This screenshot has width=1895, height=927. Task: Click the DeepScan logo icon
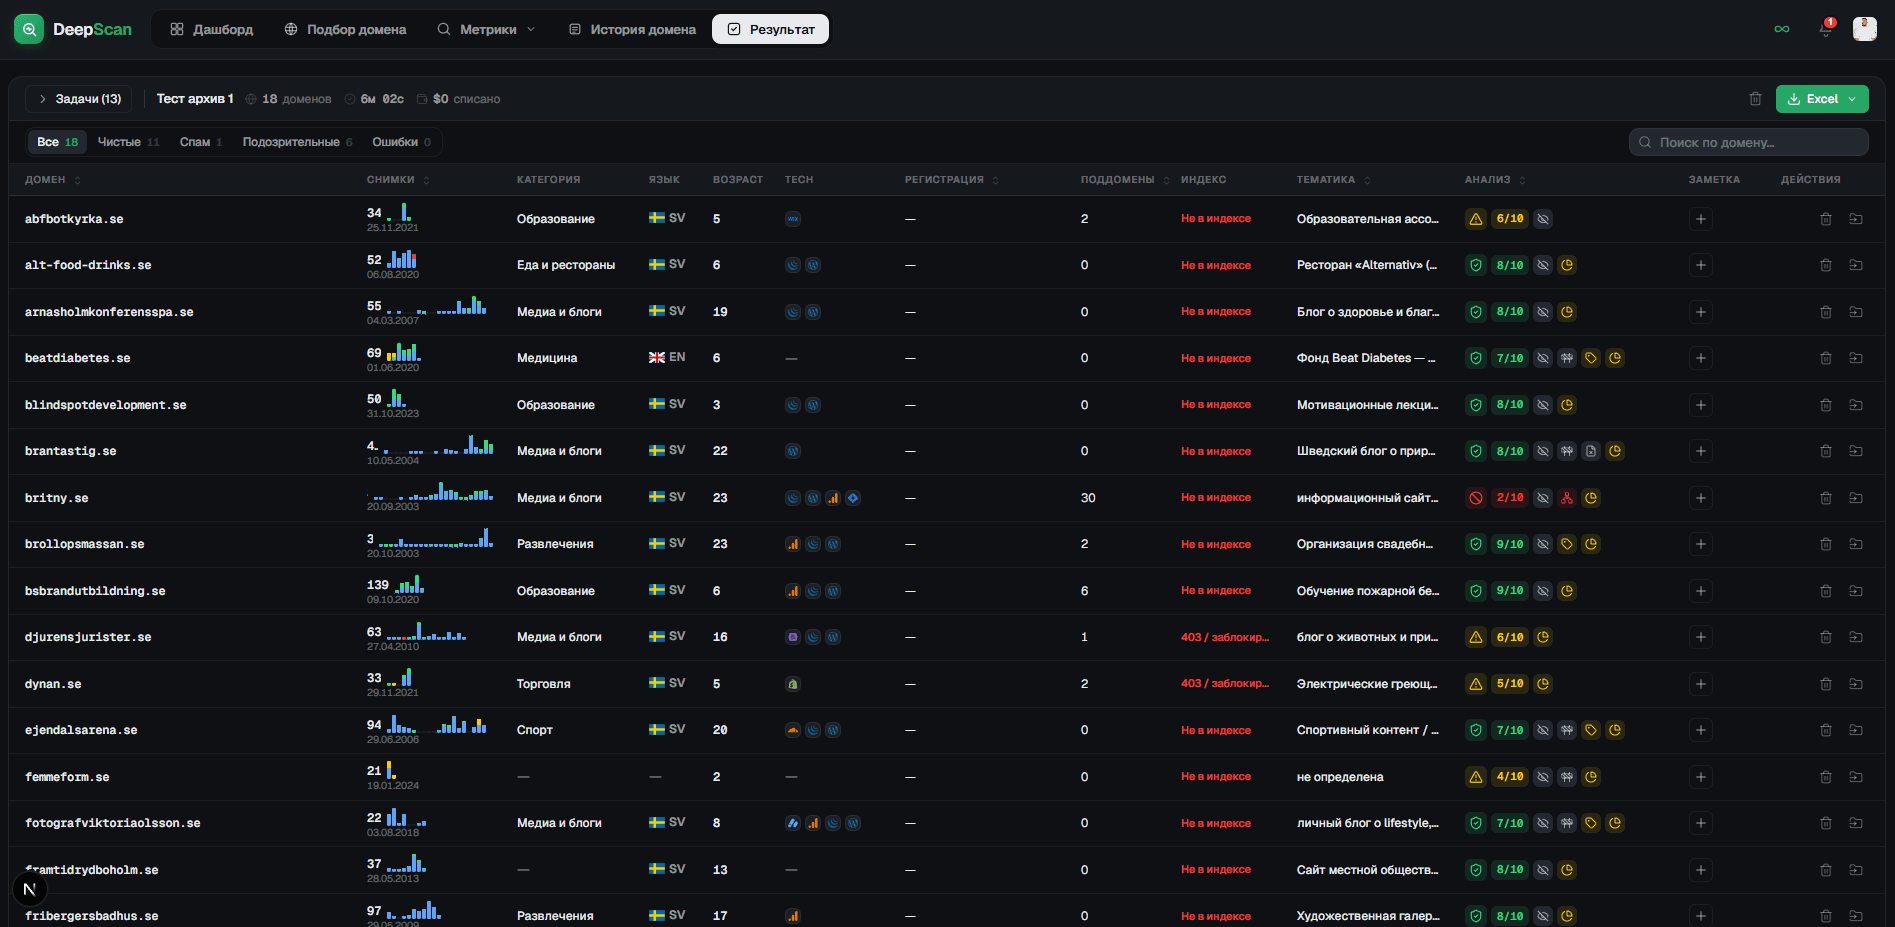(x=29, y=29)
